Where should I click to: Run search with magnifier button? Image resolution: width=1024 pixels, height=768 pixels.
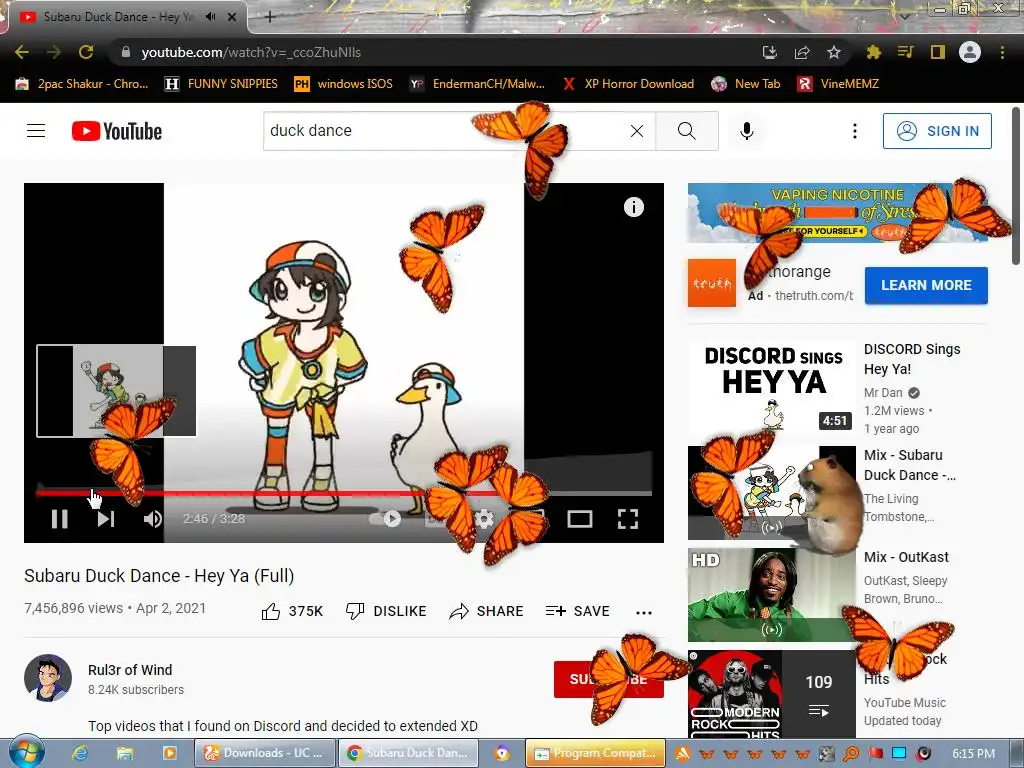(687, 131)
